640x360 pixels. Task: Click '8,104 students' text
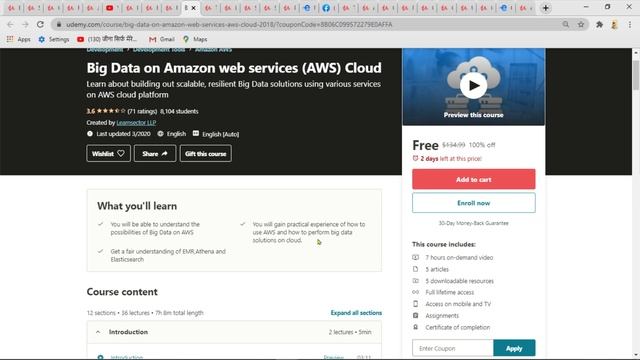coord(179,111)
